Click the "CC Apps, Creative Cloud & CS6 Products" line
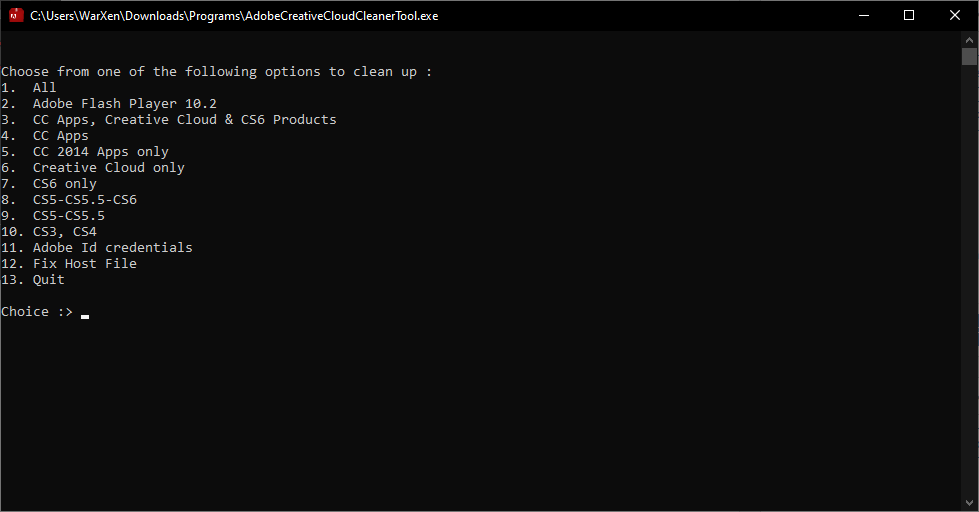979x512 pixels. pos(184,120)
